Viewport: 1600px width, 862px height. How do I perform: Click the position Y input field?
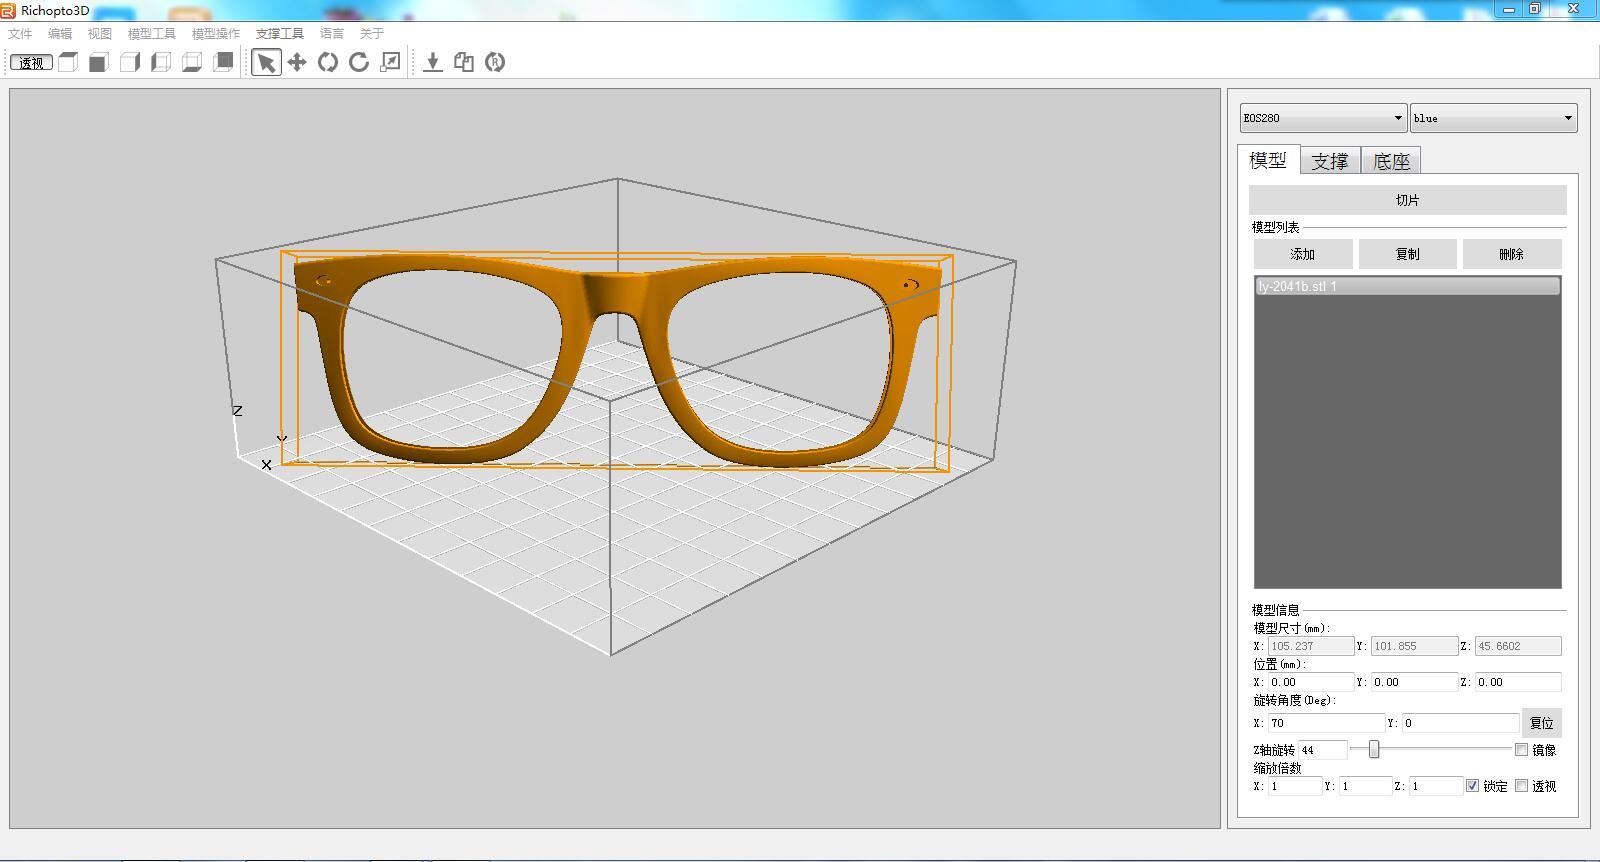tap(1414, 682)
